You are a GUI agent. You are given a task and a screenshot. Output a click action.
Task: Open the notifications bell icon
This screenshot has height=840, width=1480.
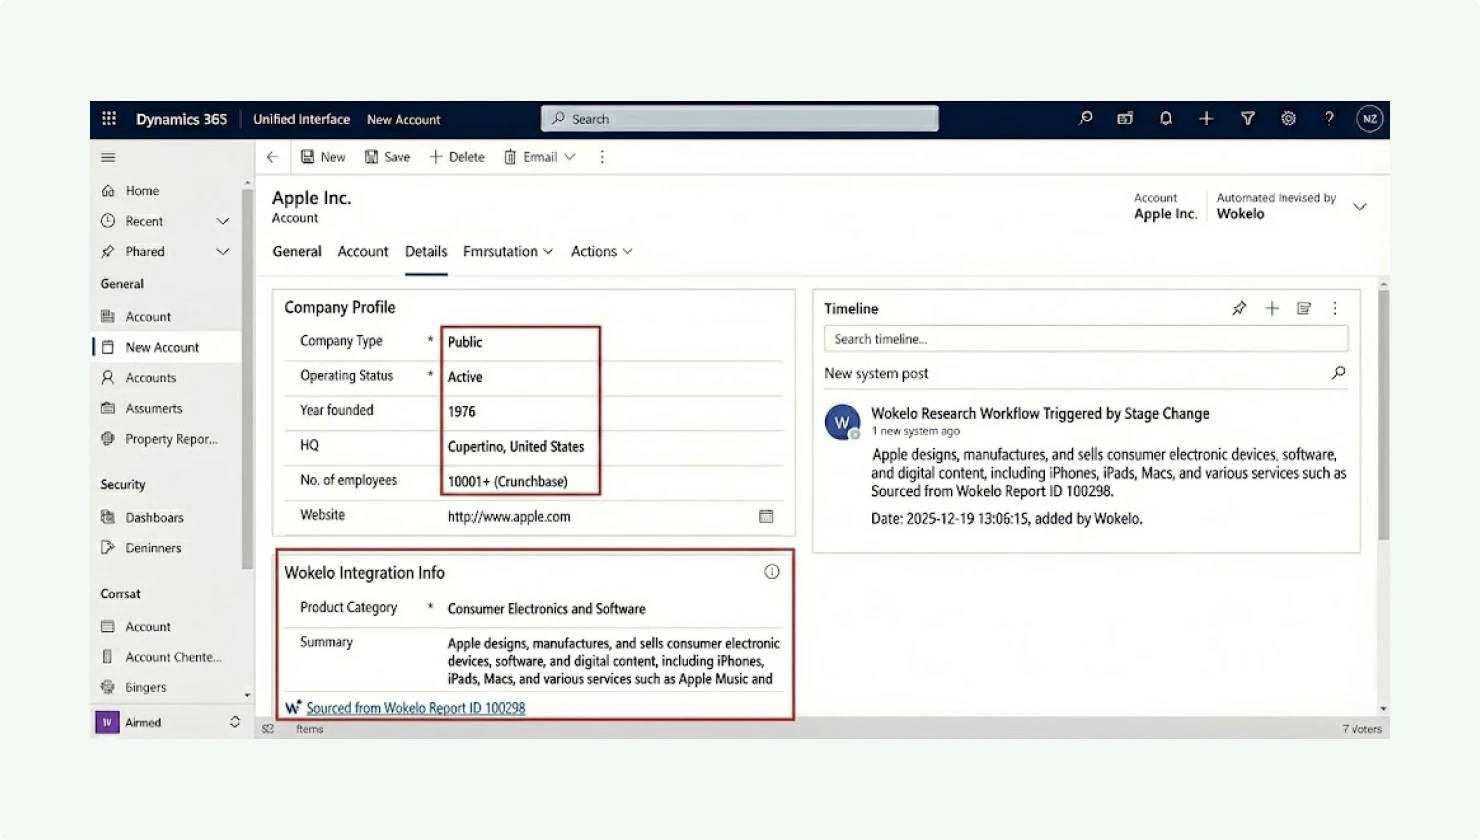tap(1166, 118)
